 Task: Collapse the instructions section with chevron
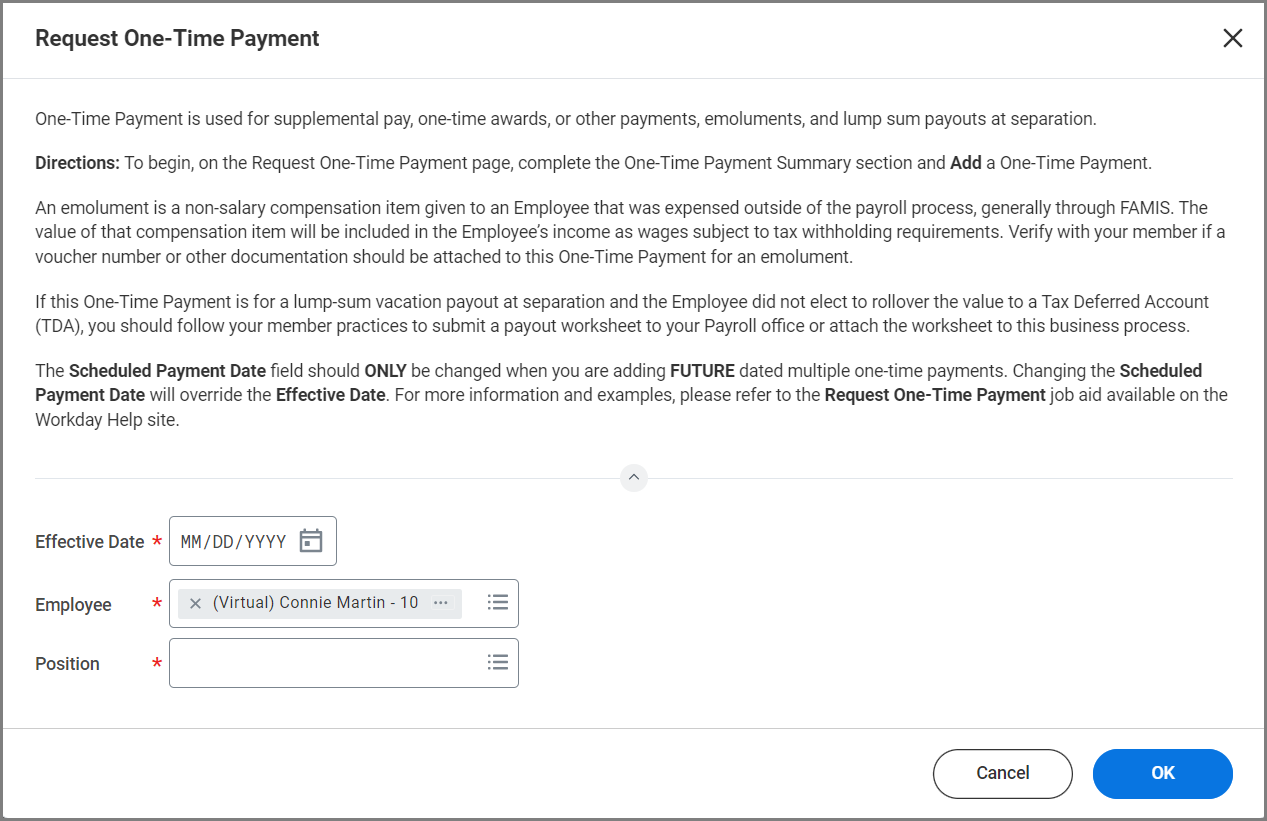click(x=633, y=478)
